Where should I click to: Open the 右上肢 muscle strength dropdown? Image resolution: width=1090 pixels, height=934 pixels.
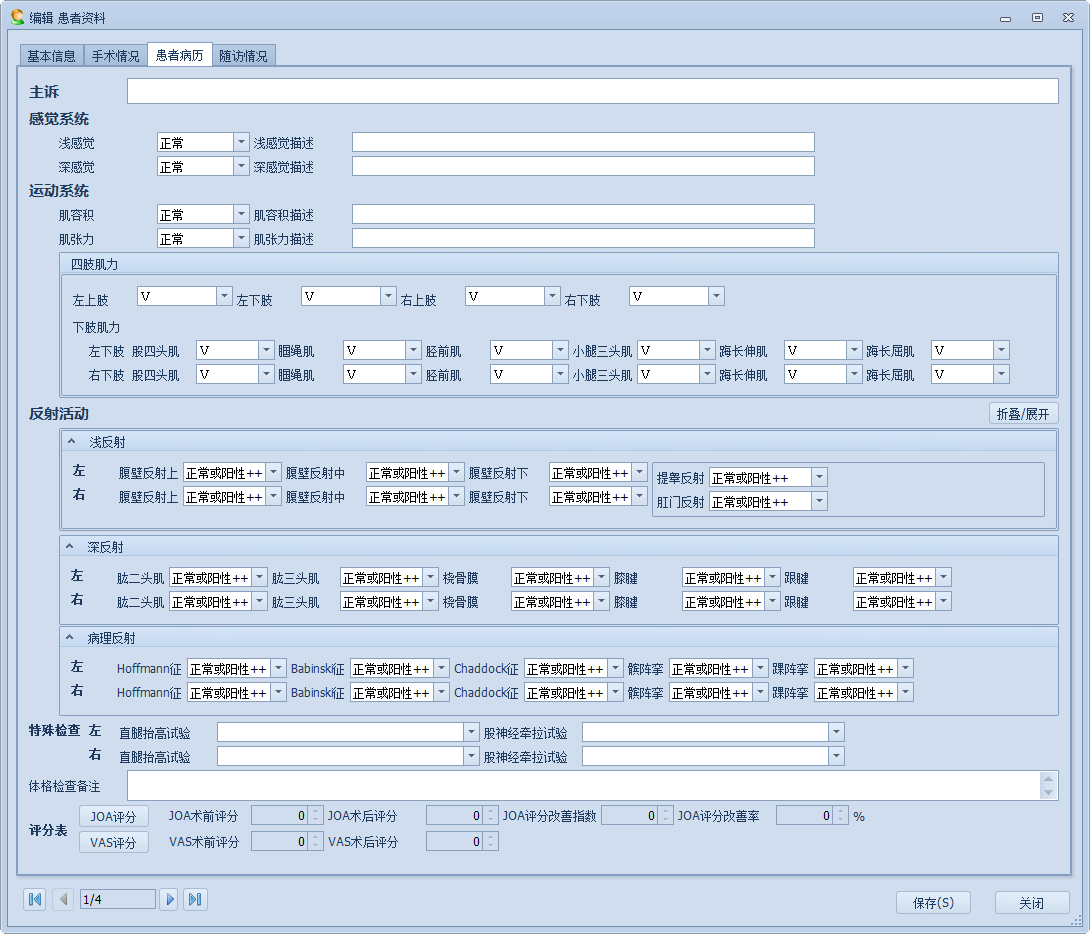point(552,296)
